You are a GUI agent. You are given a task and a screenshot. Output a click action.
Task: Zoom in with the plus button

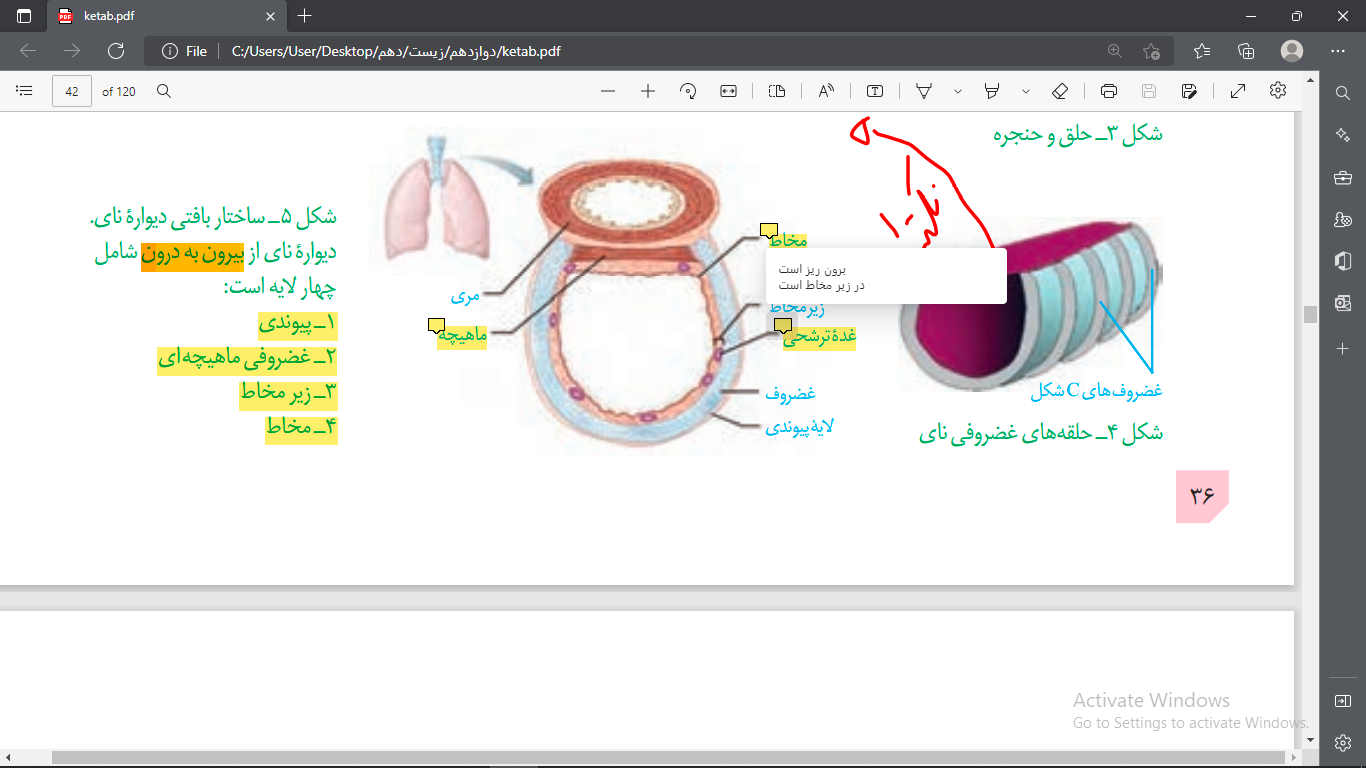648,91
